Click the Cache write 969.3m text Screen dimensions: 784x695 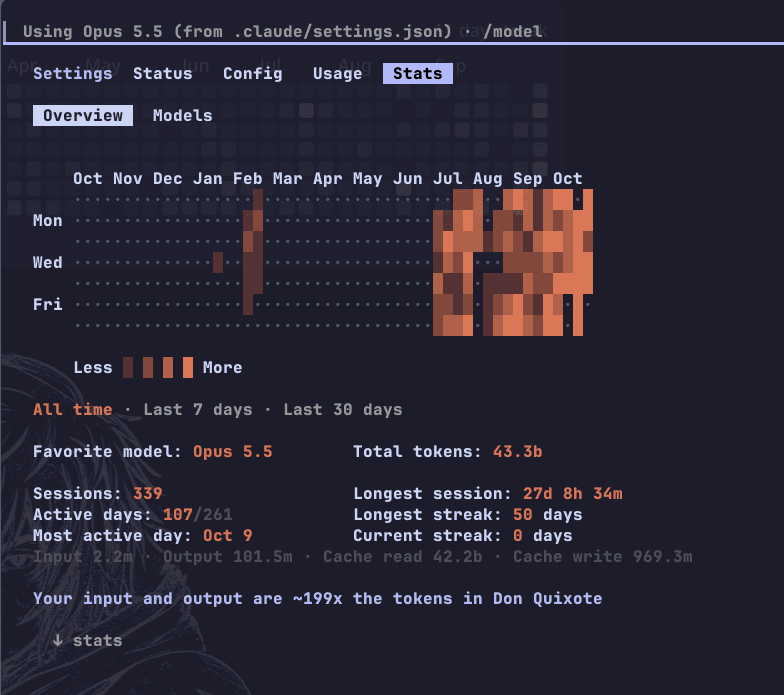pos(602,556)
